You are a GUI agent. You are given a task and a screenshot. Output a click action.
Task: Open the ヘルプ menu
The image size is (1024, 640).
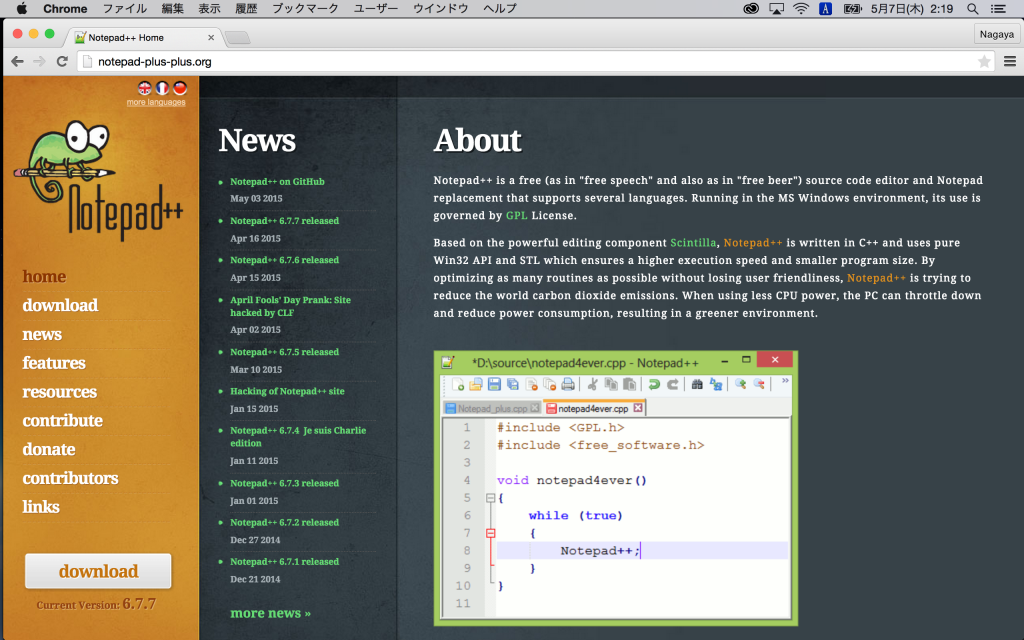(x=500, y=8)
